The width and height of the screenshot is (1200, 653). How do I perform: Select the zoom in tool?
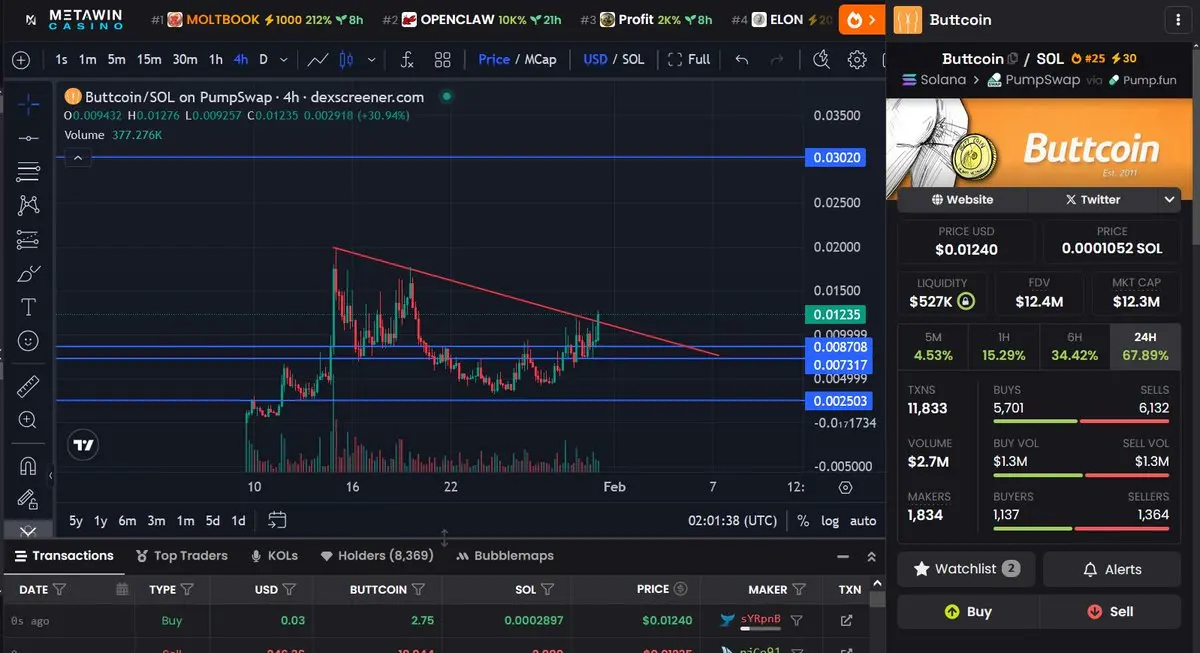[x=28, y=420]
